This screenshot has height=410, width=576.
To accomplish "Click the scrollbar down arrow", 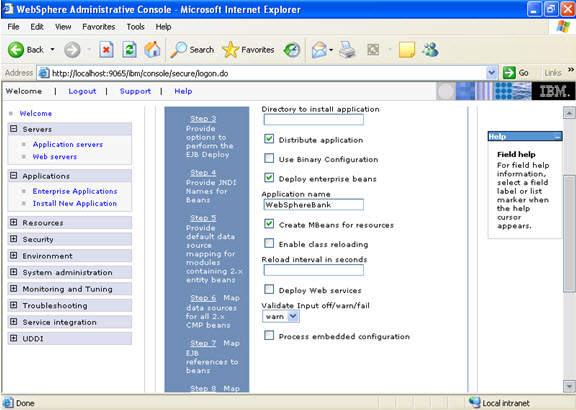I will 569,386.
